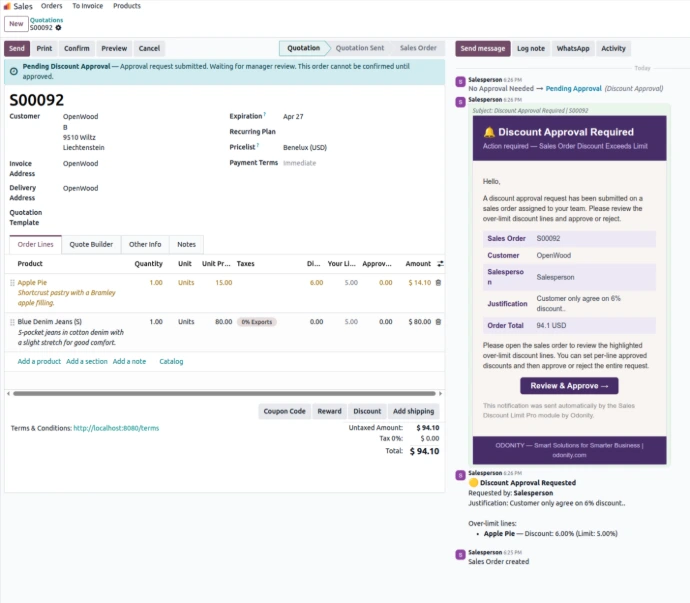Click the Blue Denim Jeans row drag handle
The height and width of the screenshot is (603, 690).
click(11, 322)
